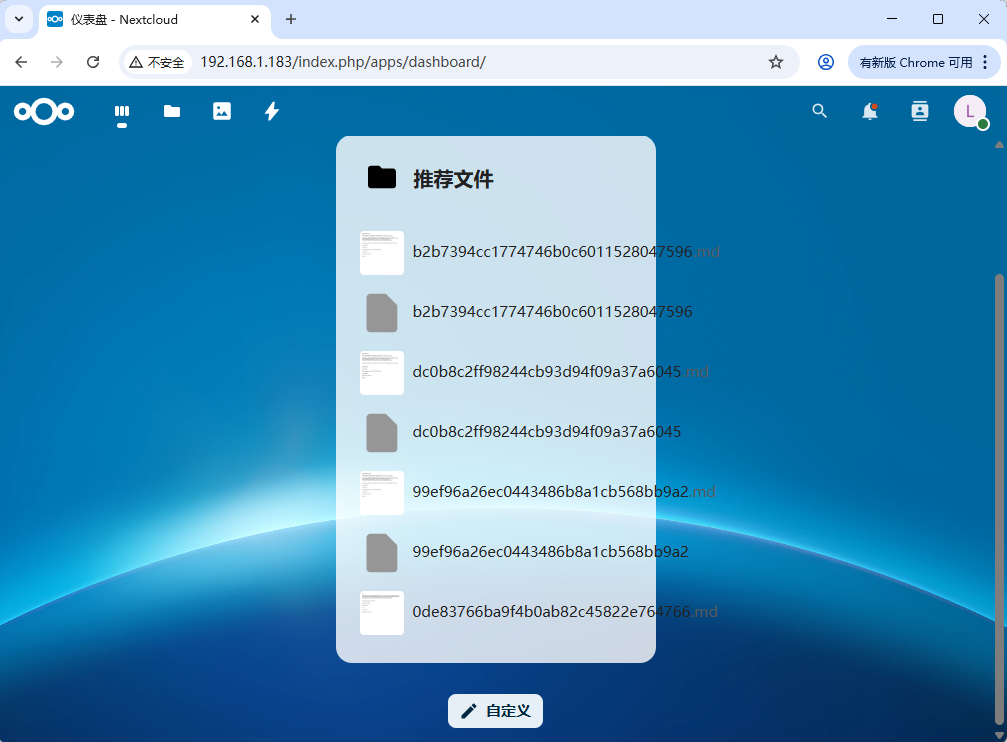Open the Contacts menu icon
This screenshot has height=742, width=1007.
pyautogui.click(x=920, y=111)
